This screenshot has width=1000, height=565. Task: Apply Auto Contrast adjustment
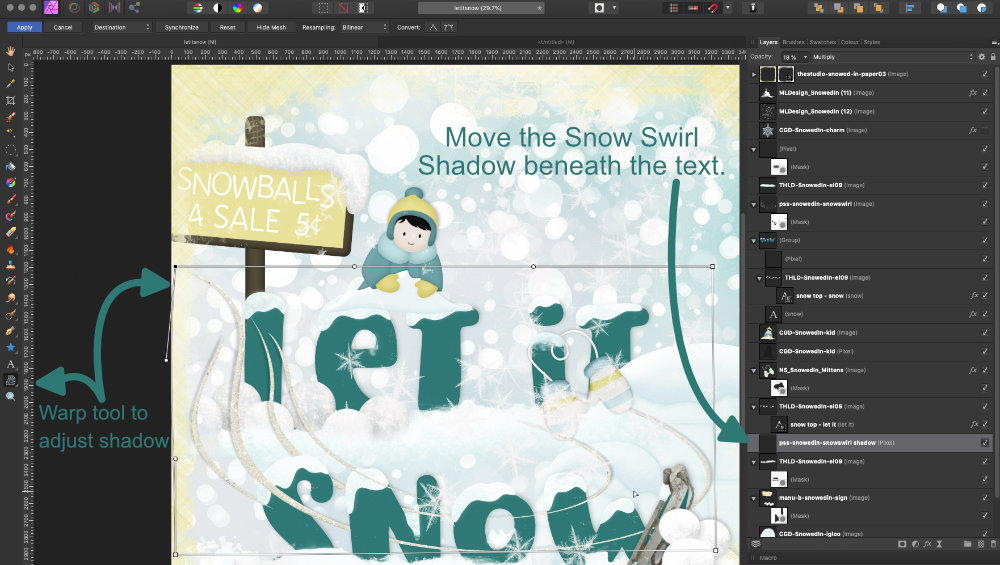[x=217, y=8]
